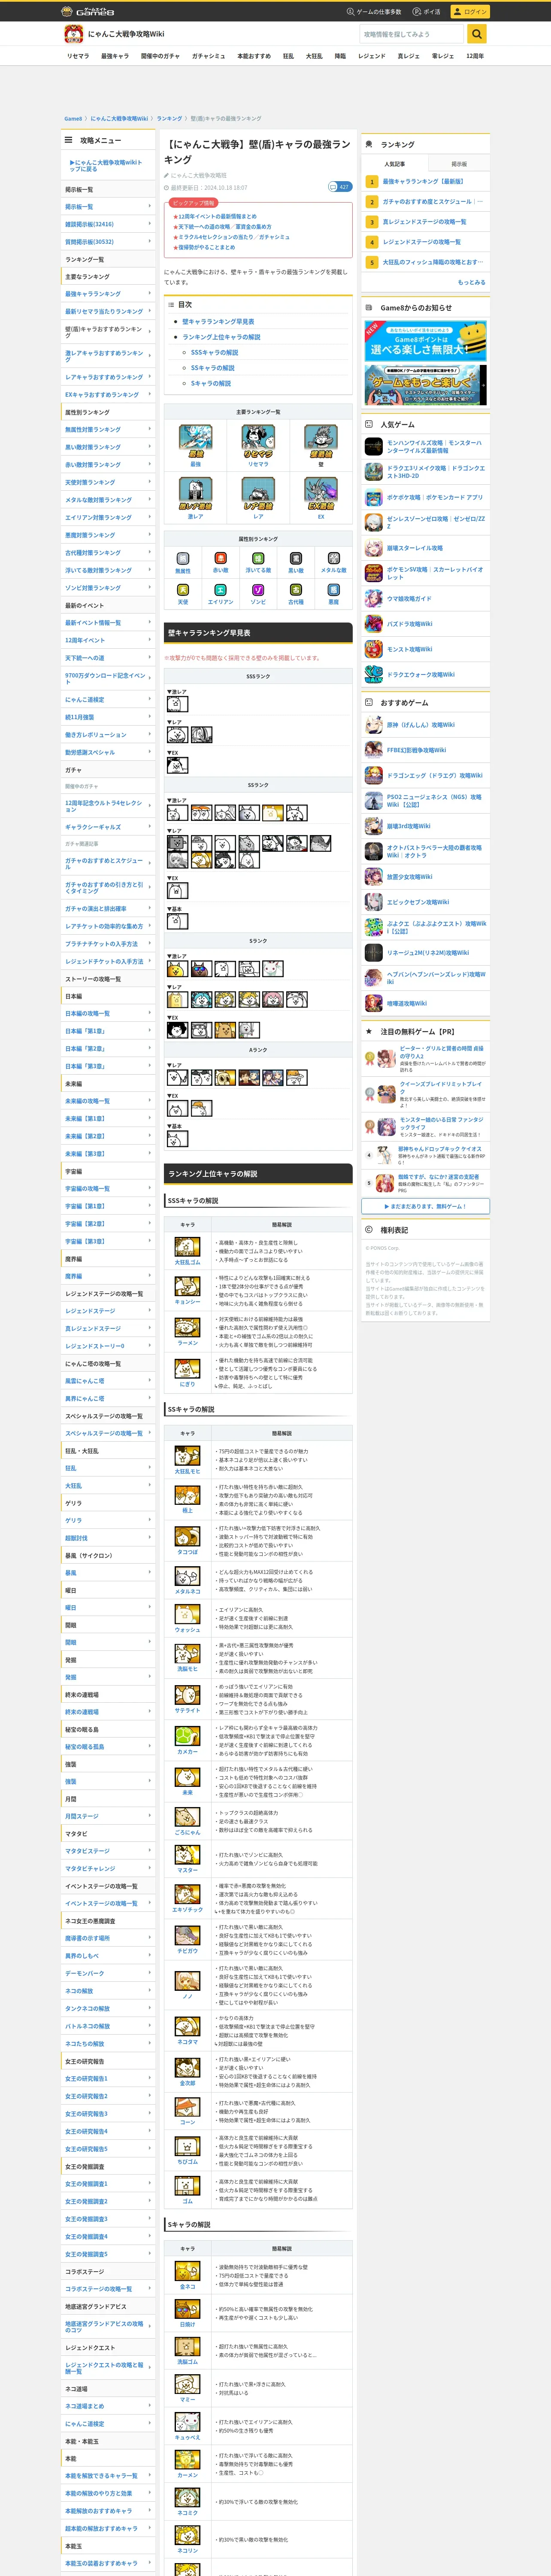Open ランキング breadcrumb link
The image size is (551, 2576).
tap(169, 119)
